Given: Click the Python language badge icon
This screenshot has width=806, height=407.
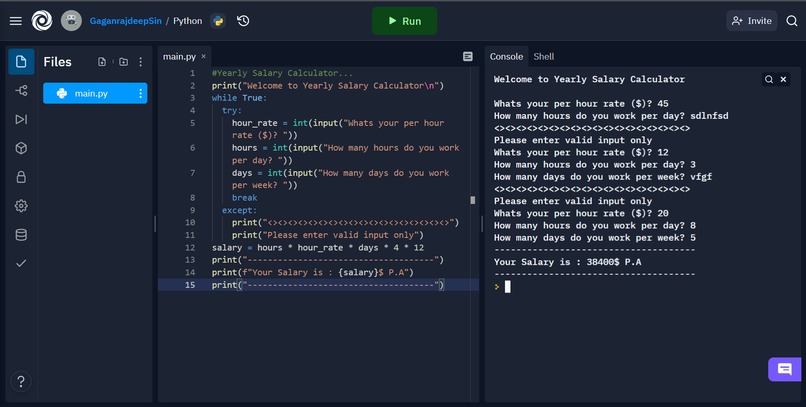Looking at the screenshot, I should [x=218, y=21].
